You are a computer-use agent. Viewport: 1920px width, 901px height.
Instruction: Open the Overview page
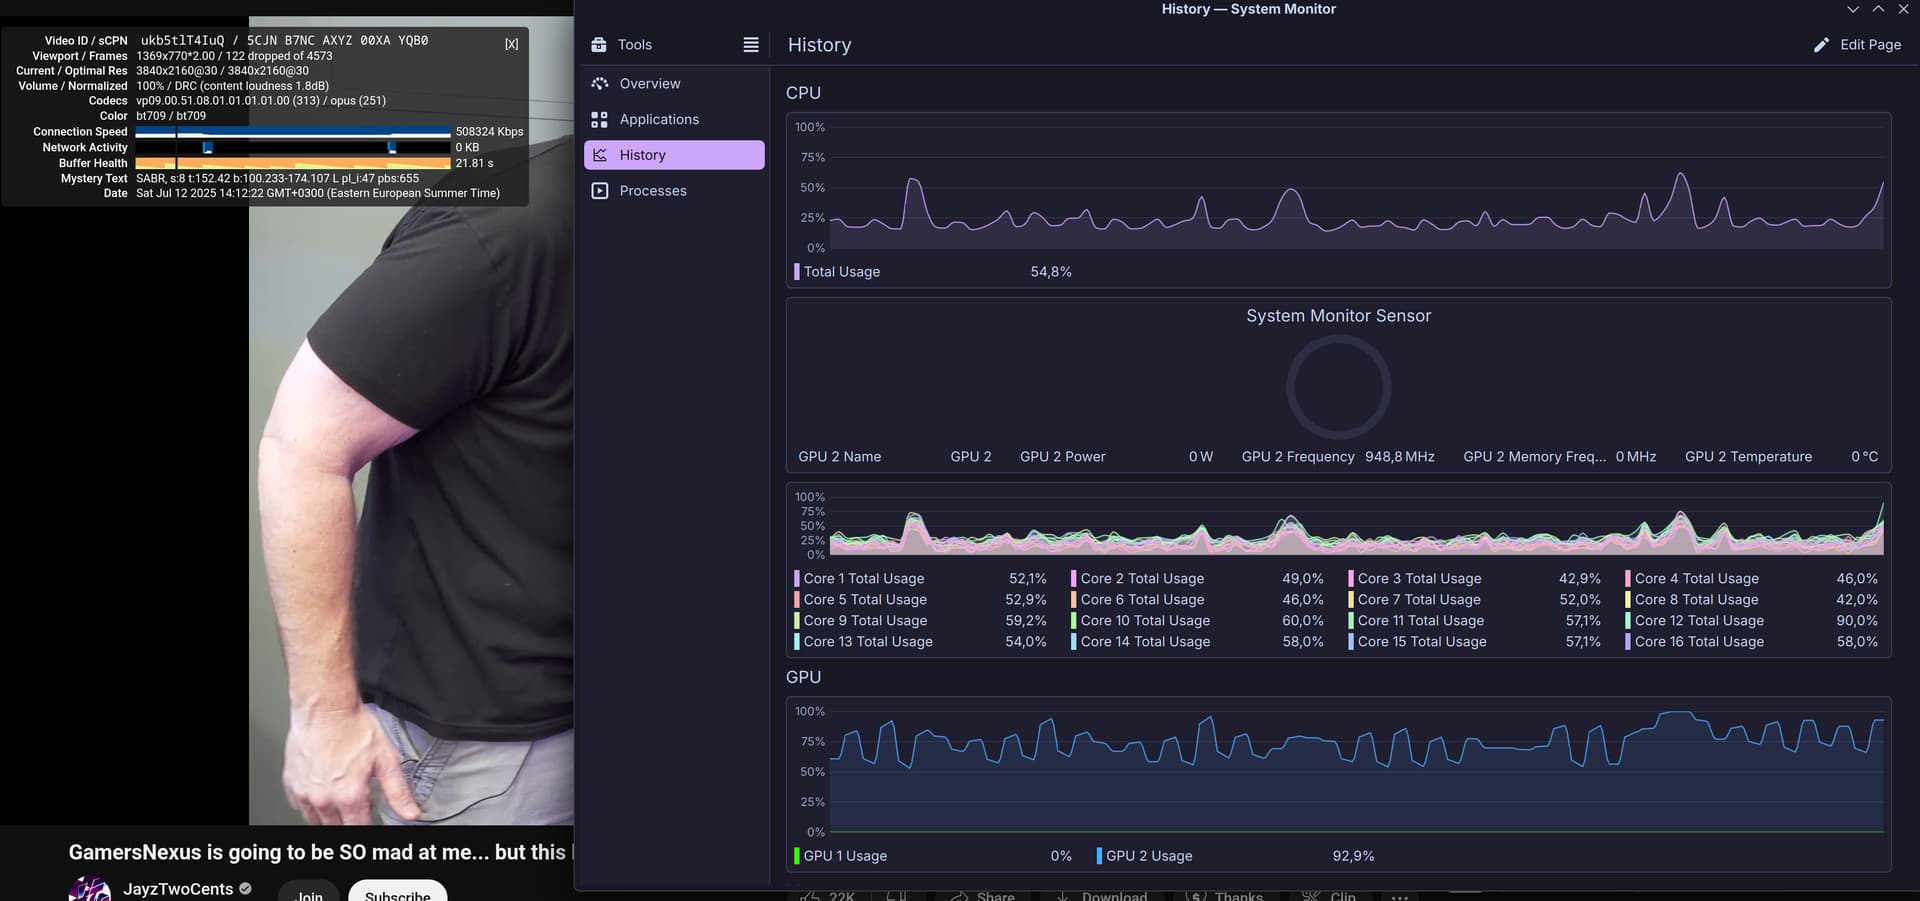[x=649, y=84]
